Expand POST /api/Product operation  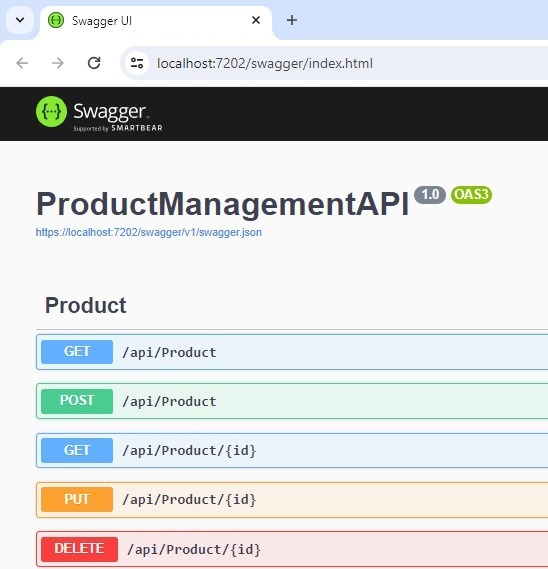click(x=292, y=401)
